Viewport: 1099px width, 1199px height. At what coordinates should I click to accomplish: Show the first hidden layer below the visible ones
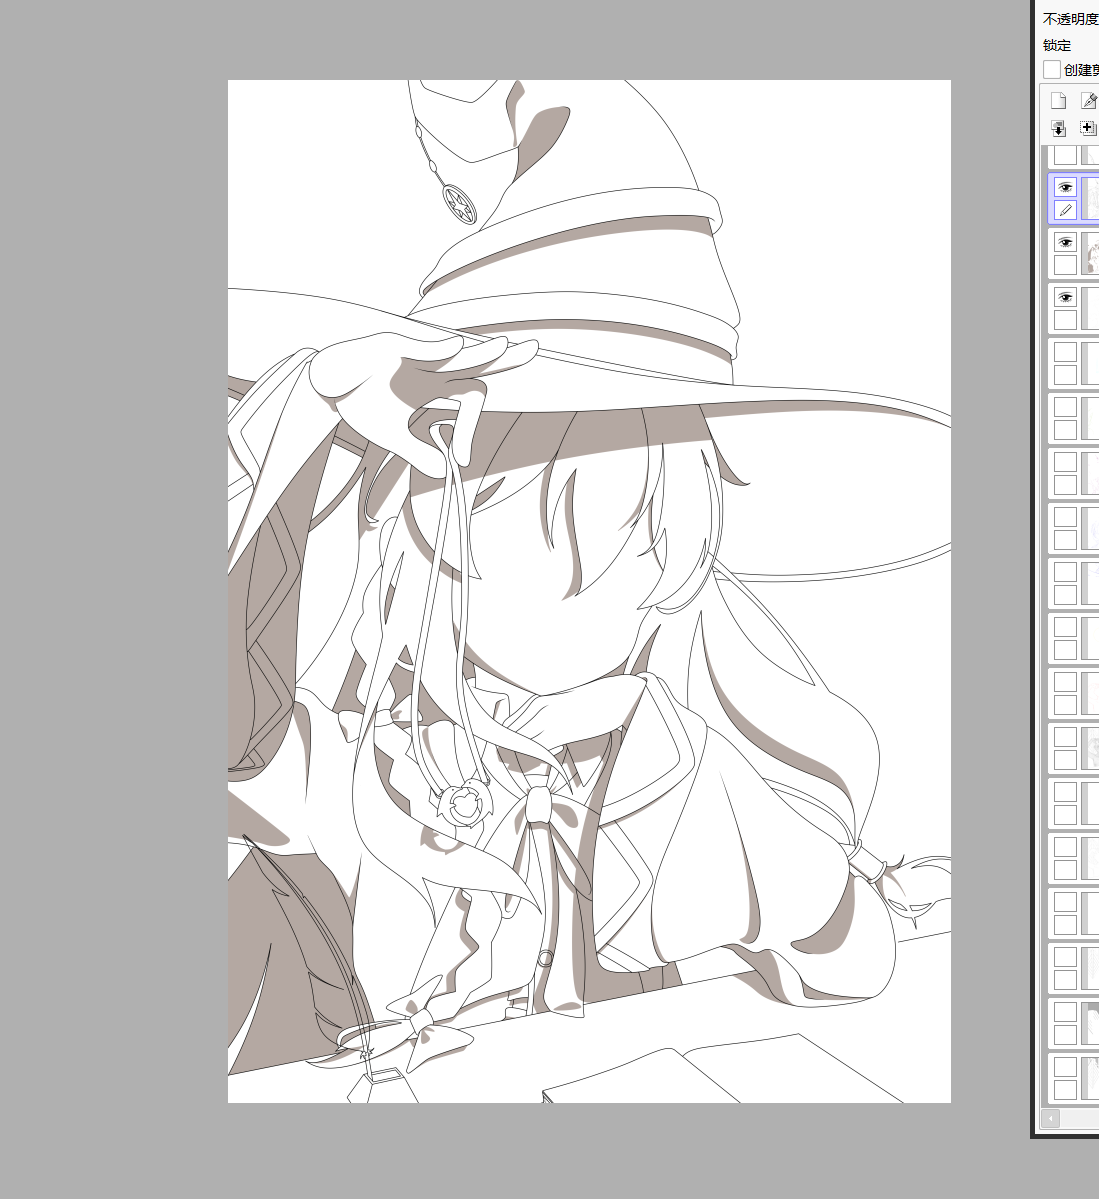point(1065,352)
